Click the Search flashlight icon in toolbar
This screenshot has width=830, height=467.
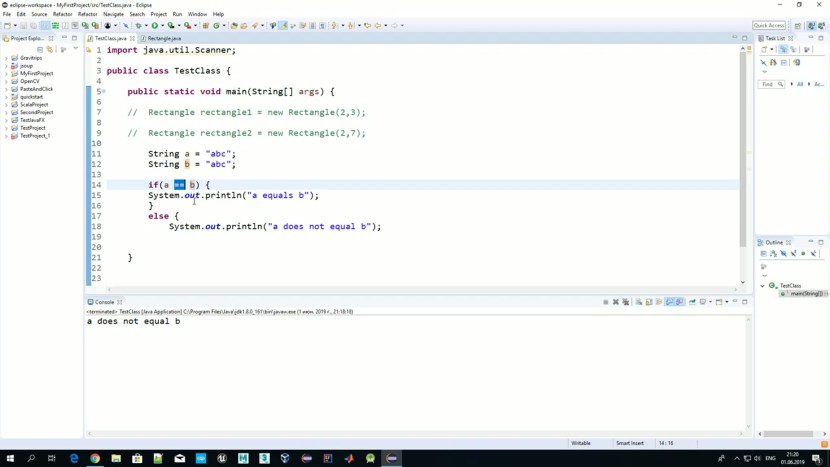click(x=255, y=25)
